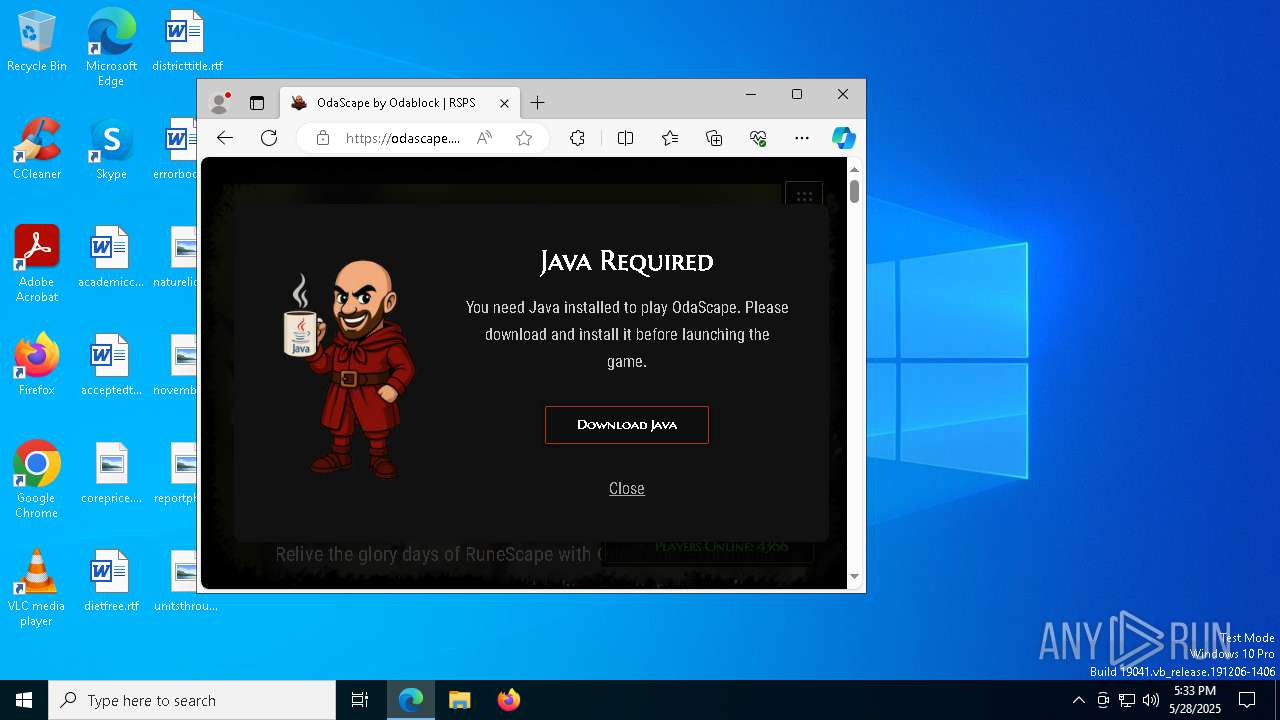
Task: Open Recycle Bin desktop icon
Action: pos(37,42)
